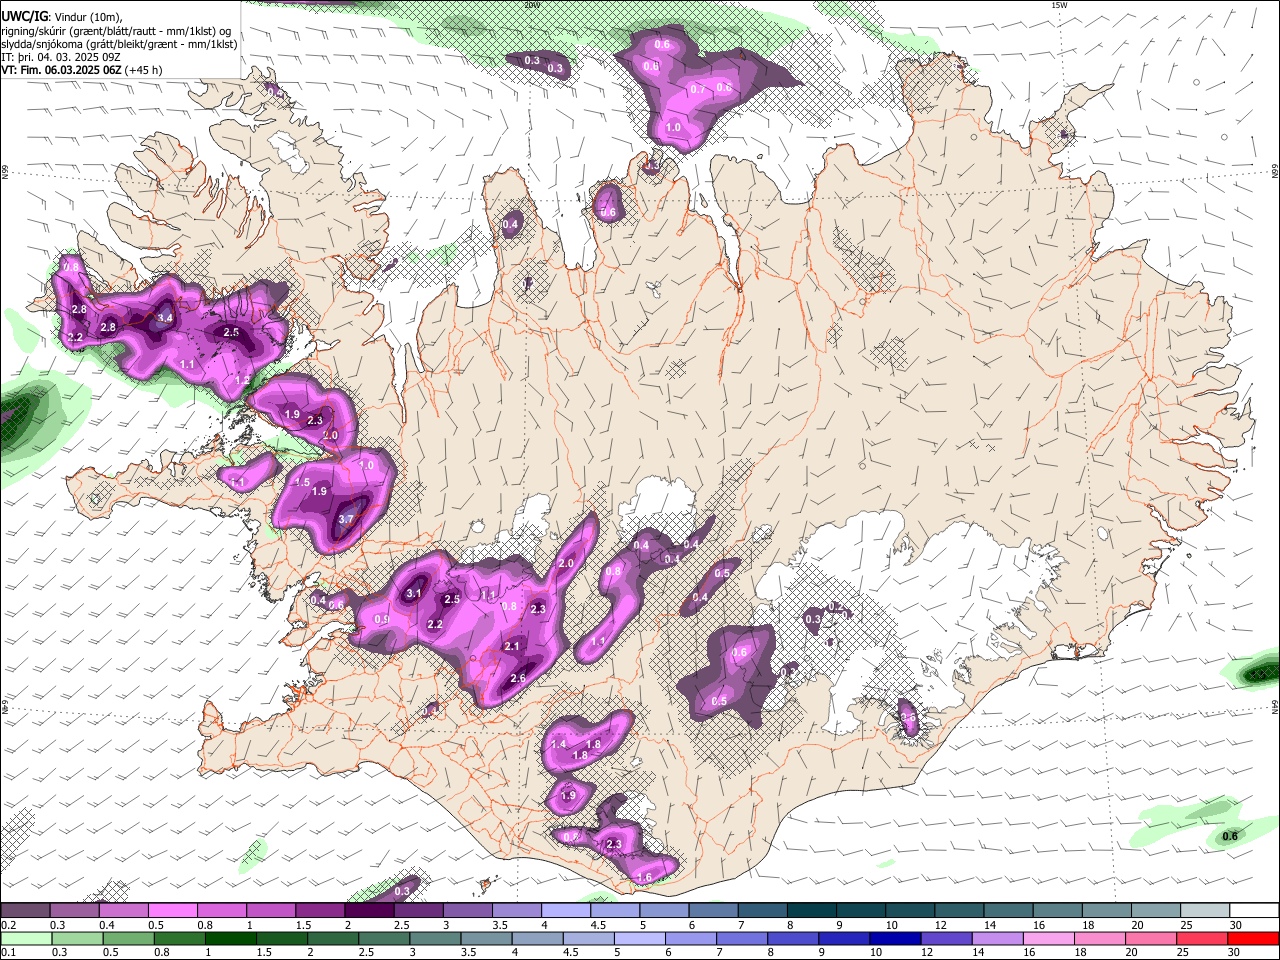Click dark teal snow swatch between 8 and 9
Screen dimensions: 1280x960
click(811, 910)
